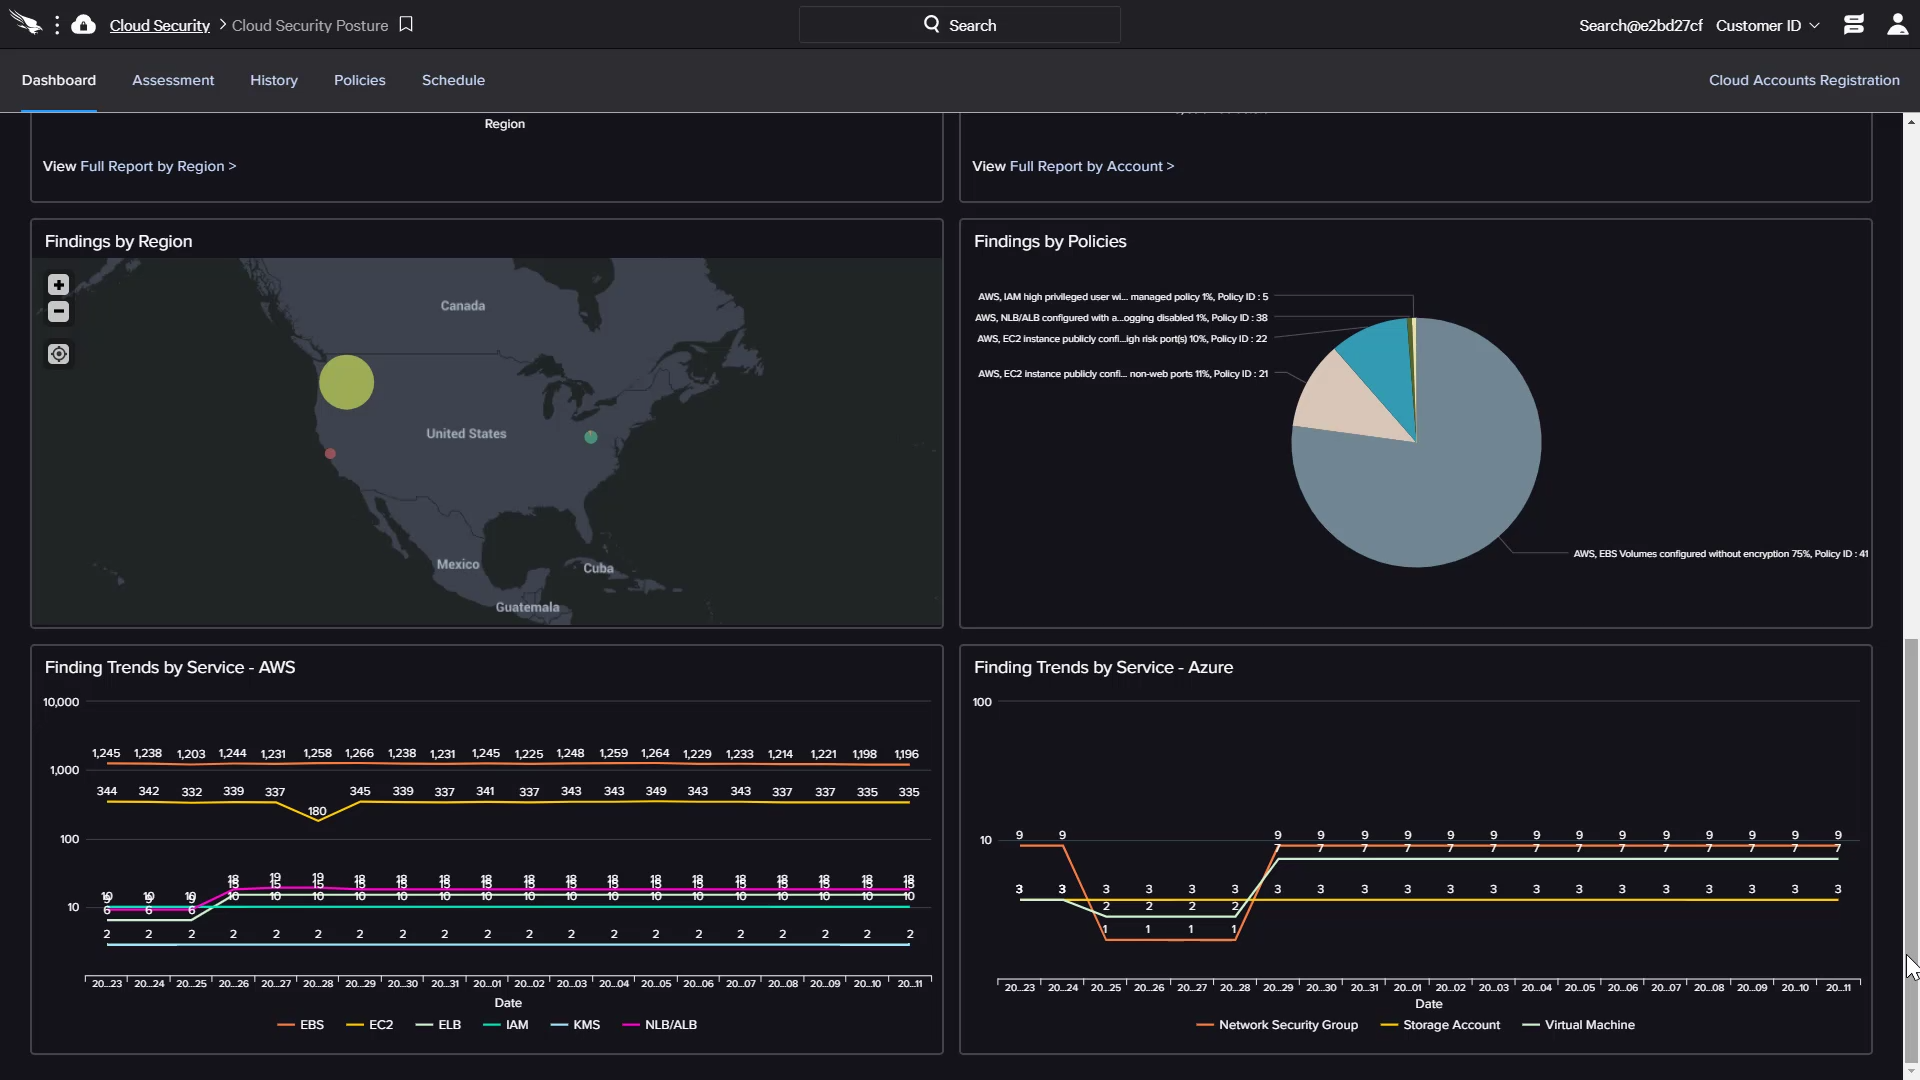Open the Assessment tab
1920x1080 pixels.
click(173, 80)
